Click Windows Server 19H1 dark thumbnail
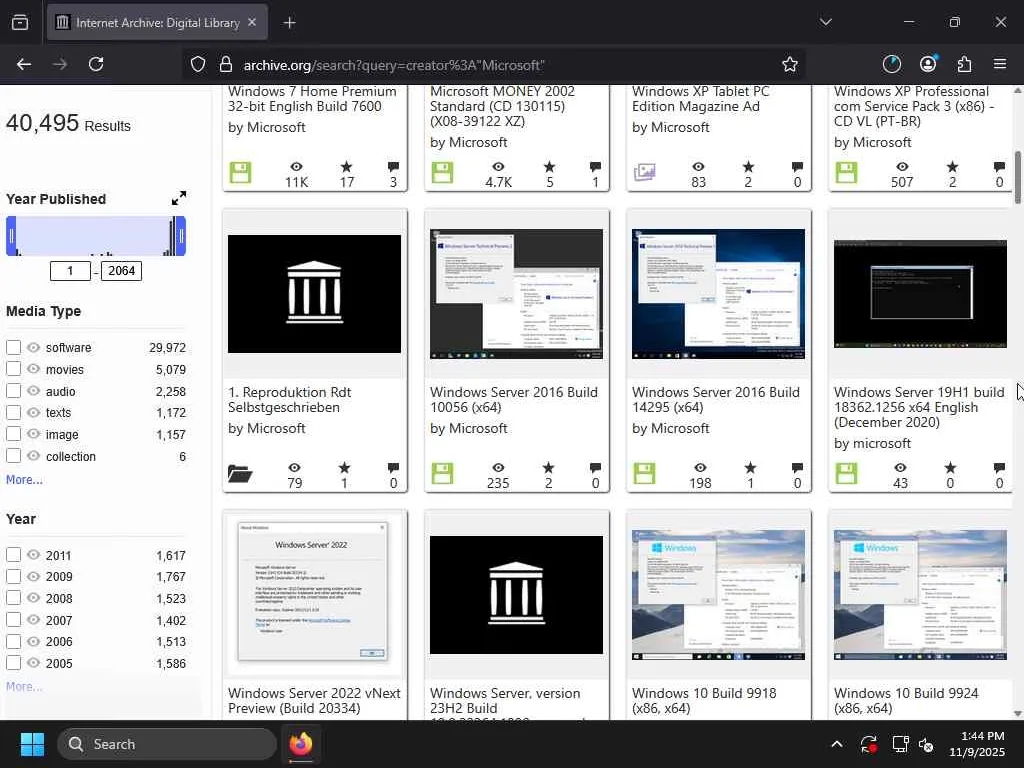 [920, 294]
